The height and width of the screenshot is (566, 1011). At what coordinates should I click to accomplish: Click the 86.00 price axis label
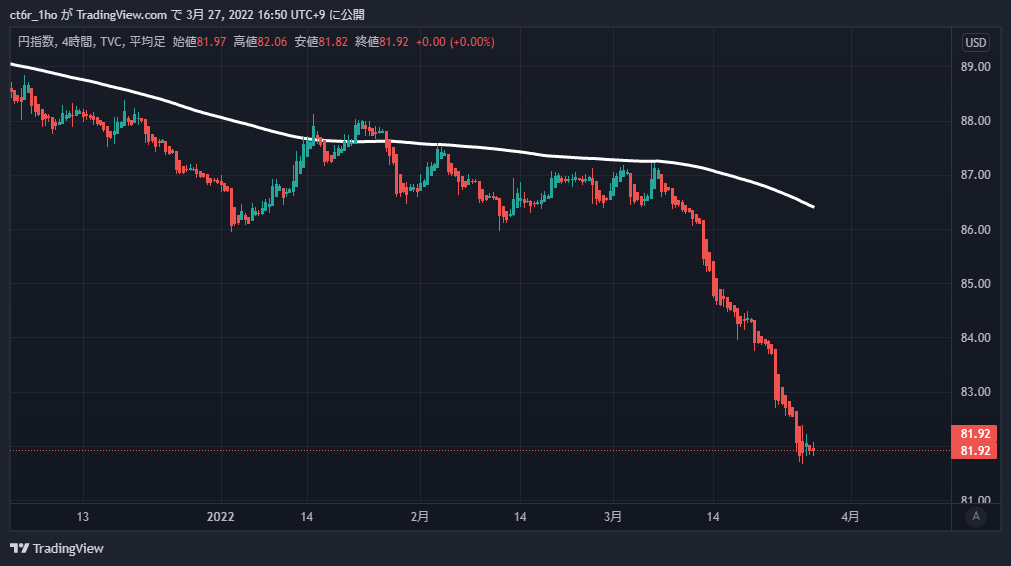point(976,229)
